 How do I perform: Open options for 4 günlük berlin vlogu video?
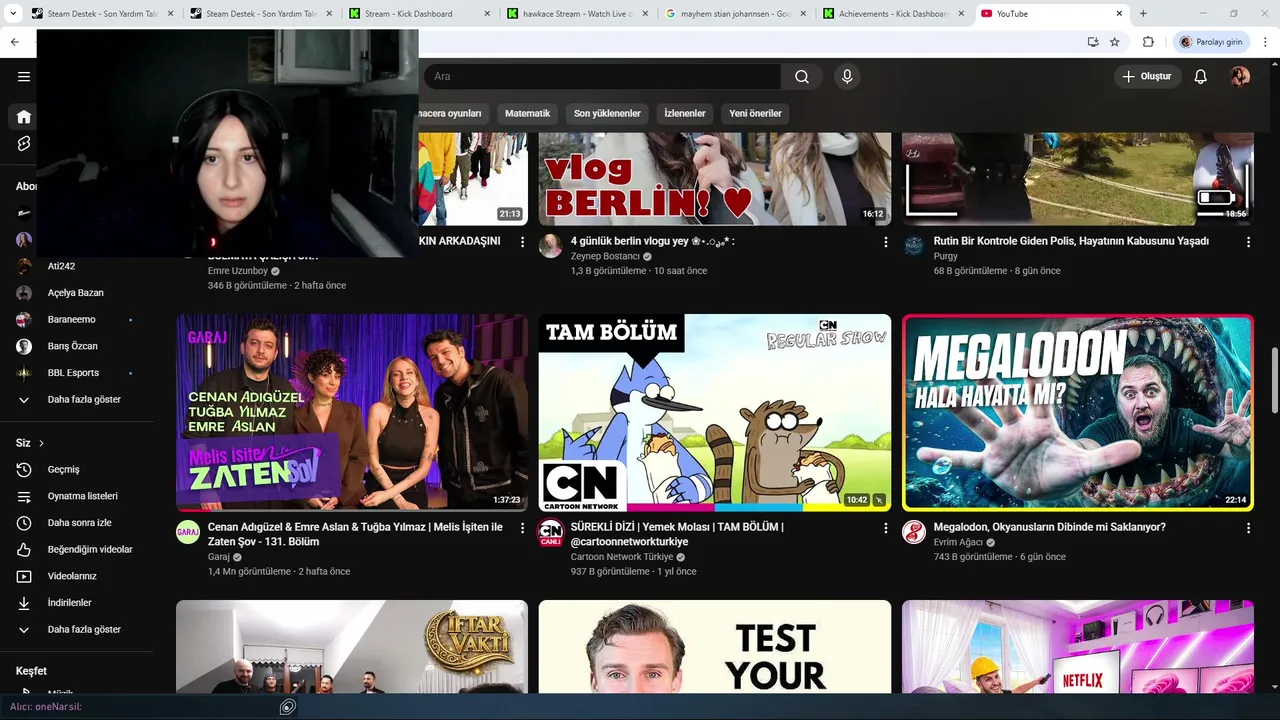tap(885, 242)
